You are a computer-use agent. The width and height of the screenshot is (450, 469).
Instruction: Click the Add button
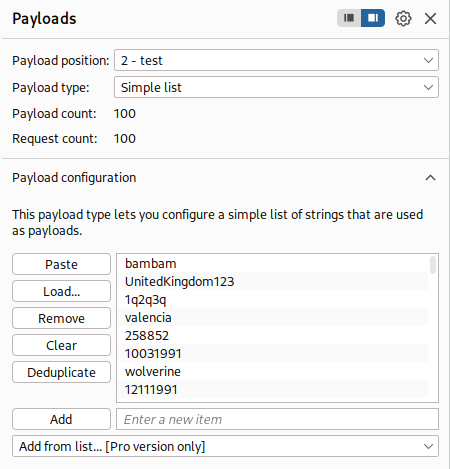click(61, 419)
